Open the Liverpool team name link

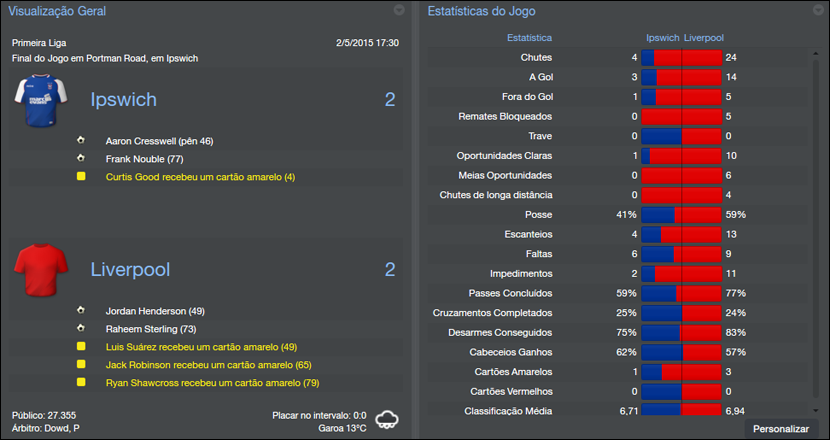130,270
